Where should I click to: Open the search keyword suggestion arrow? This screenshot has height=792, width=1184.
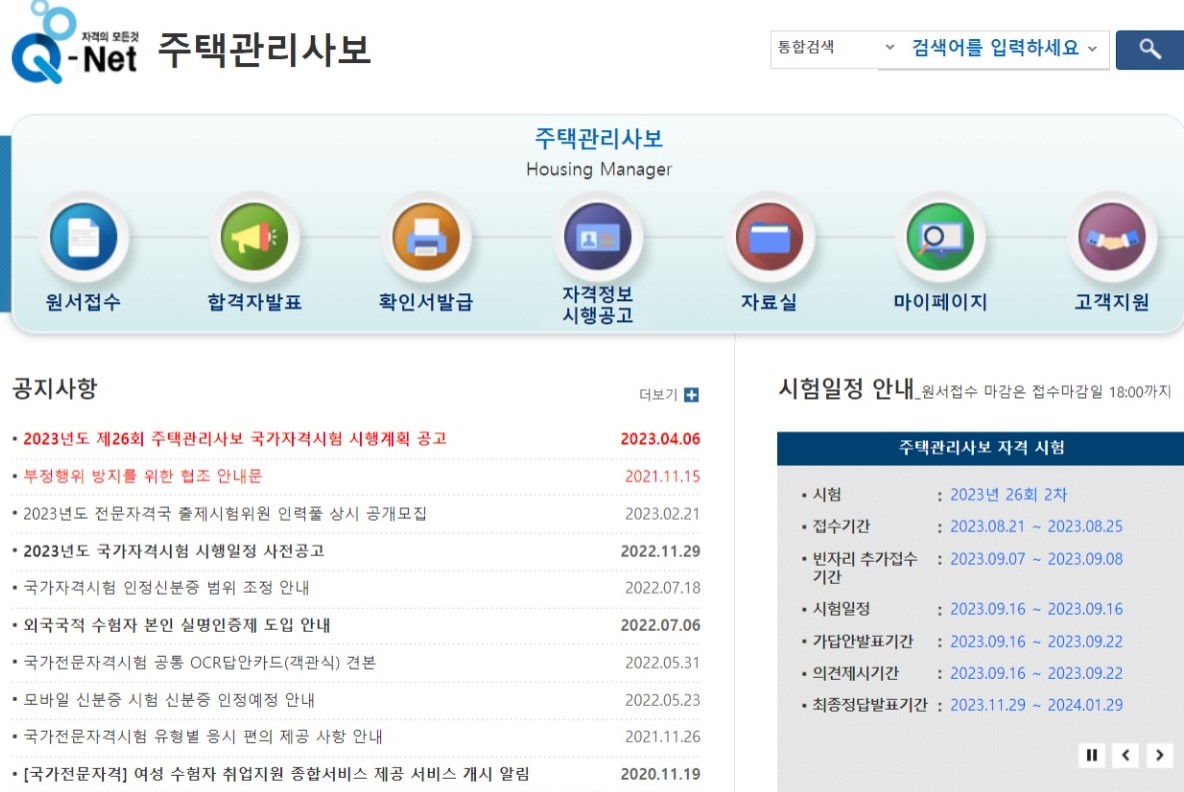tap(1092, 48)
